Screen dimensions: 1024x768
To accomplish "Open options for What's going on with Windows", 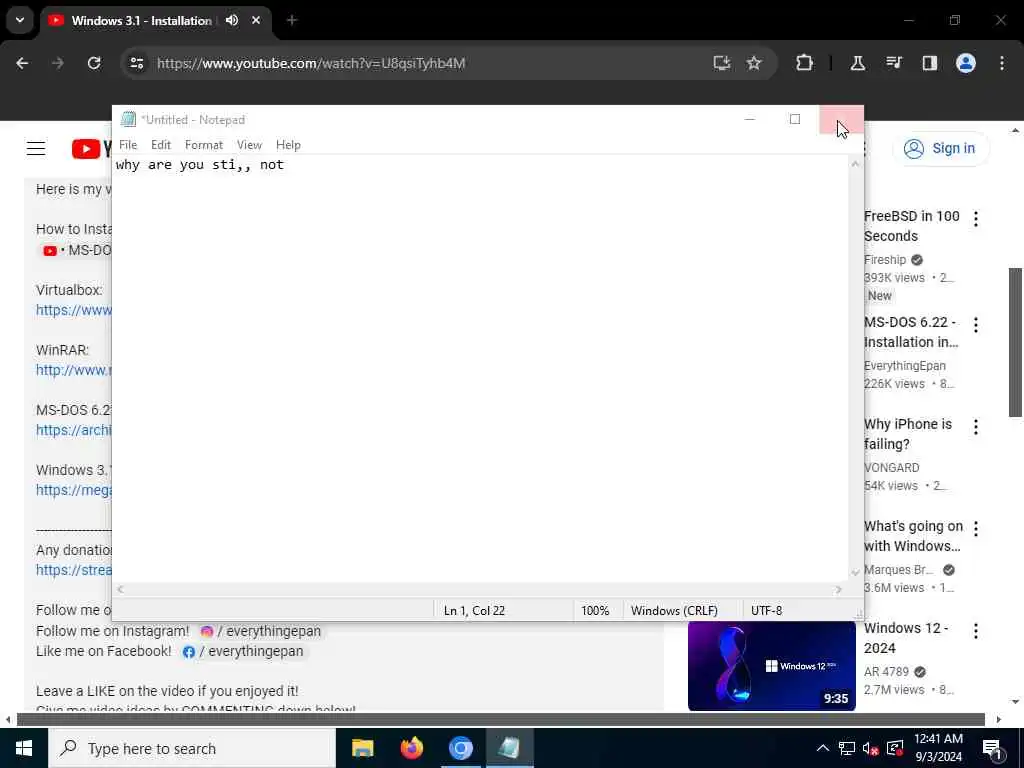I will pyautogui.click(x=976, y=528).
